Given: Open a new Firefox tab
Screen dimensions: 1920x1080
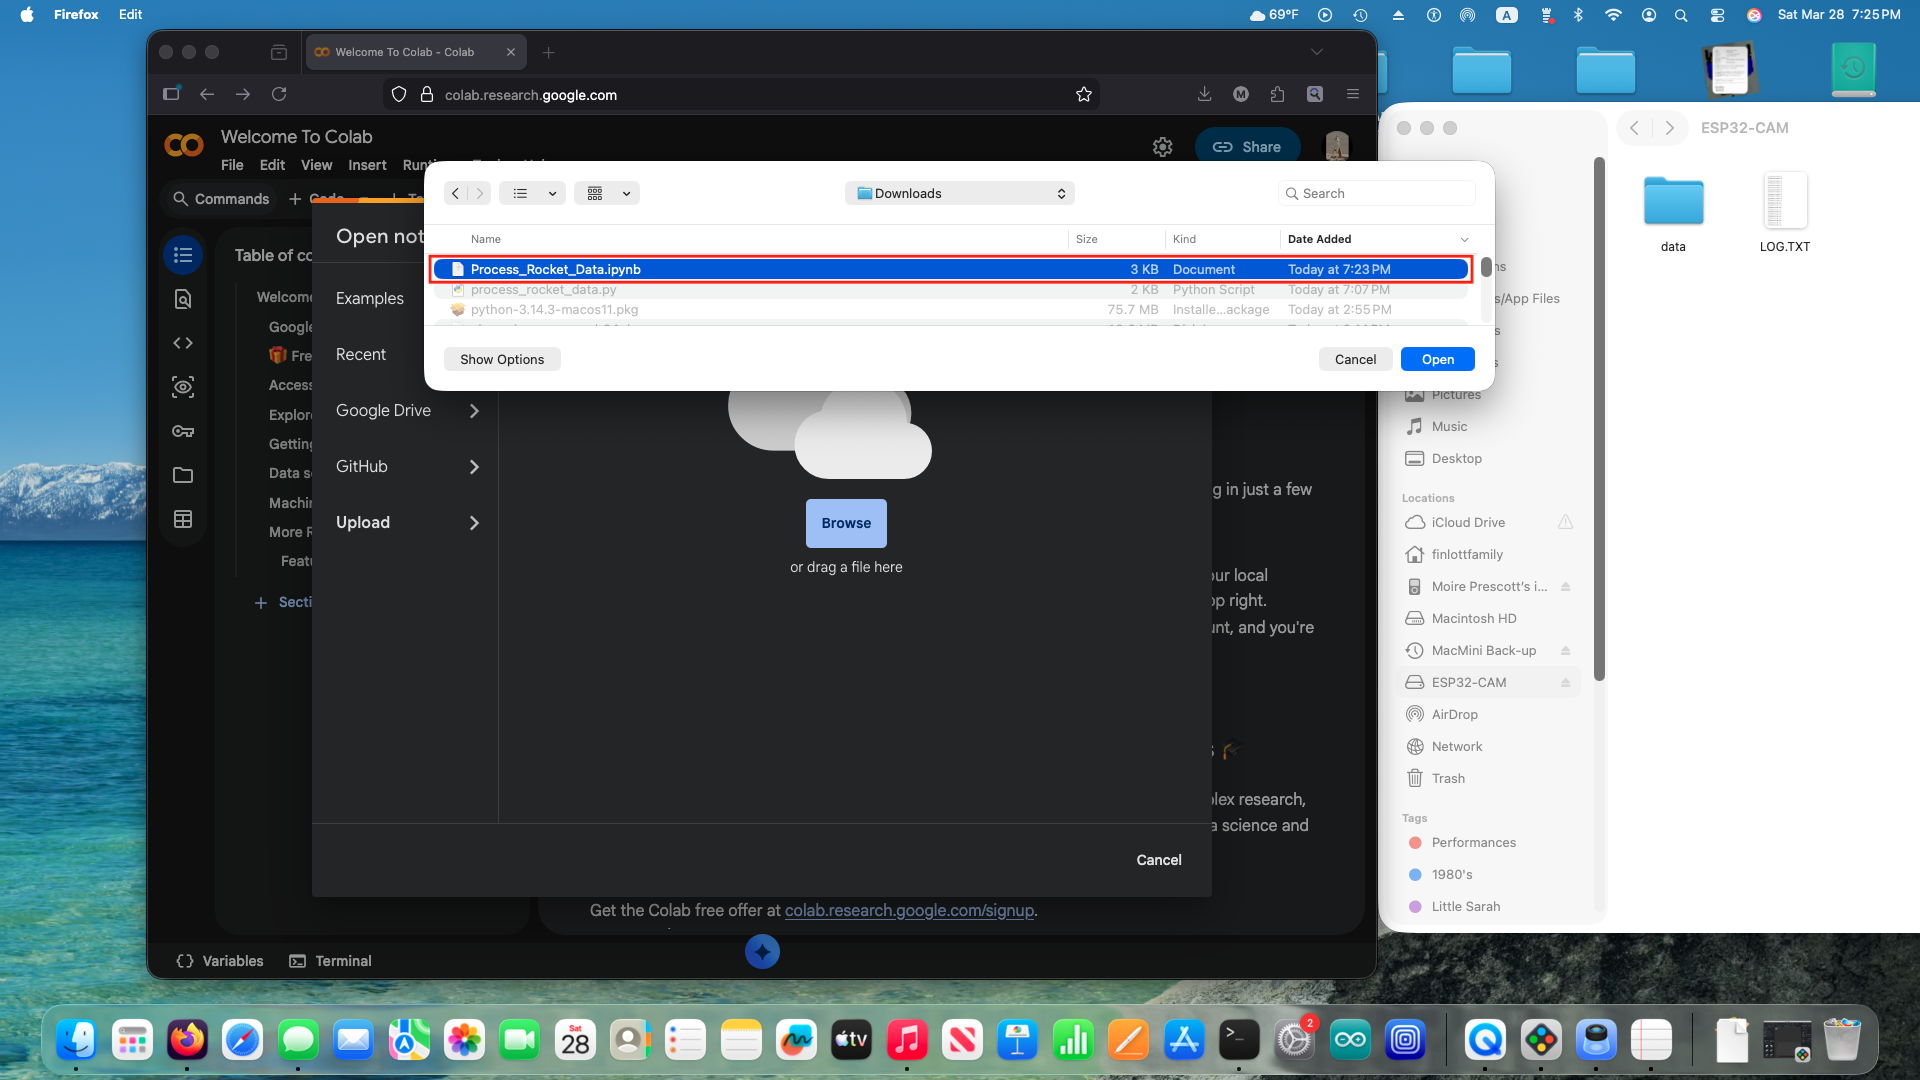Looking at the screenshot, I should [x=548, y=52].
